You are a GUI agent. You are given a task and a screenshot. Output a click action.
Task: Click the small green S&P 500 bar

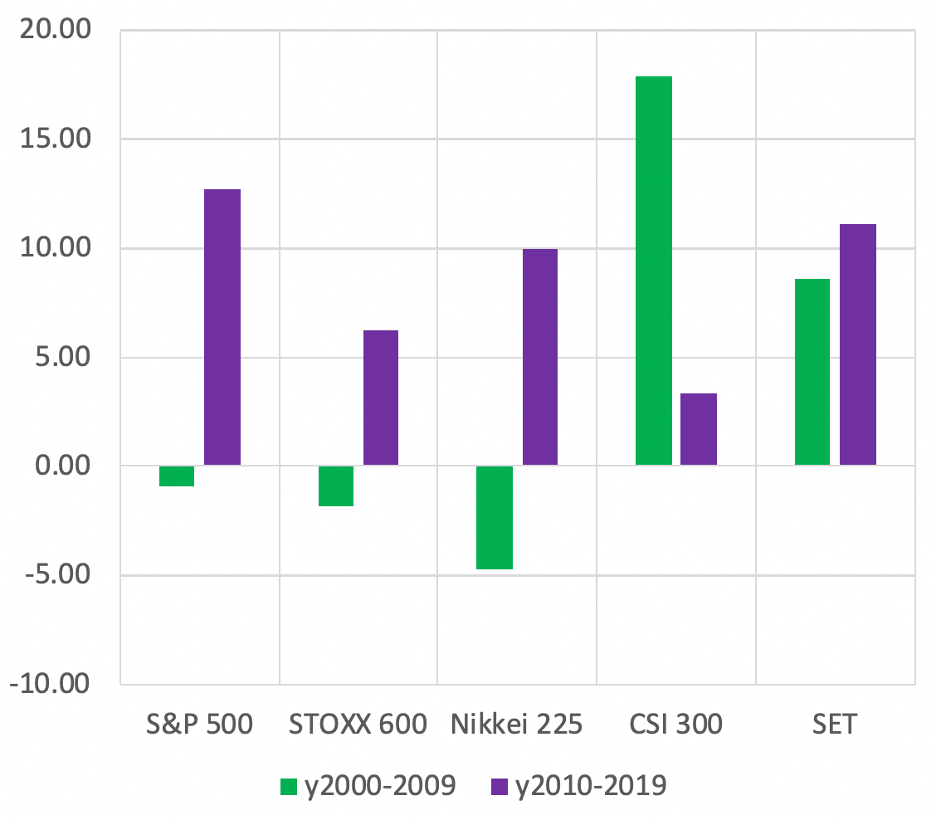click(176, 476)
